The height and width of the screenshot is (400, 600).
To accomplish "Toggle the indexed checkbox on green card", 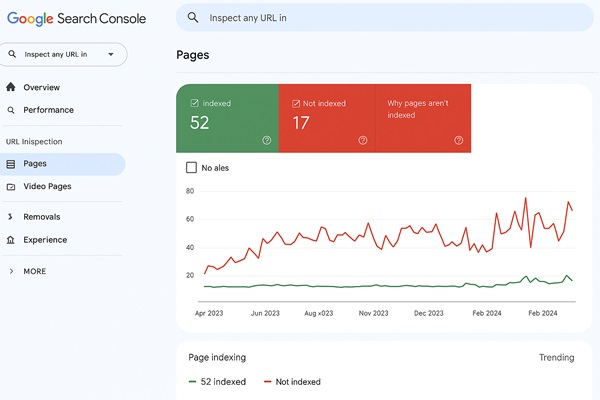I will click(x=195, y=103).
